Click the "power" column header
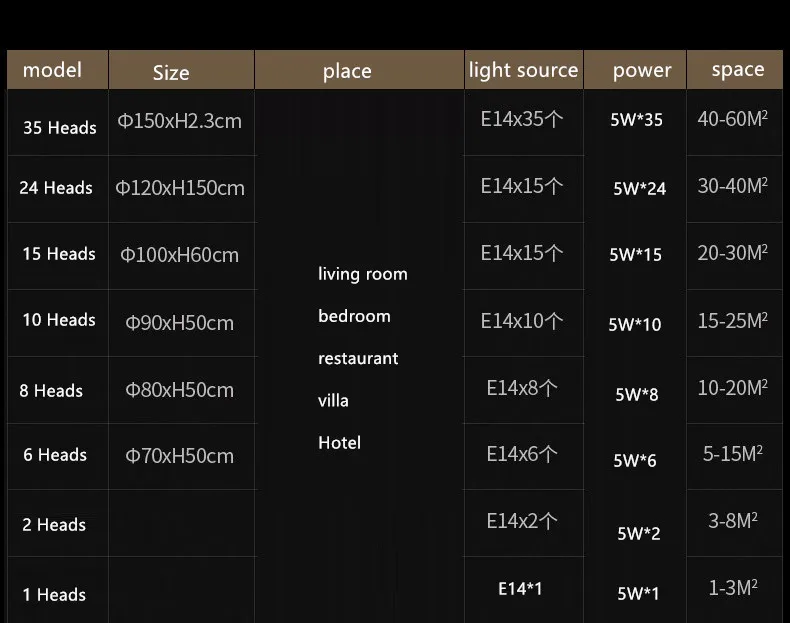 [x=642, y=70]
